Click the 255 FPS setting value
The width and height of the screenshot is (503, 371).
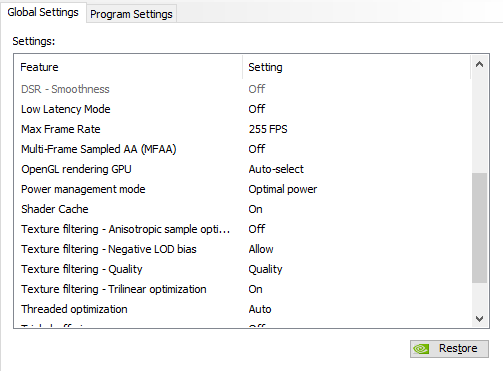[268, 129]
